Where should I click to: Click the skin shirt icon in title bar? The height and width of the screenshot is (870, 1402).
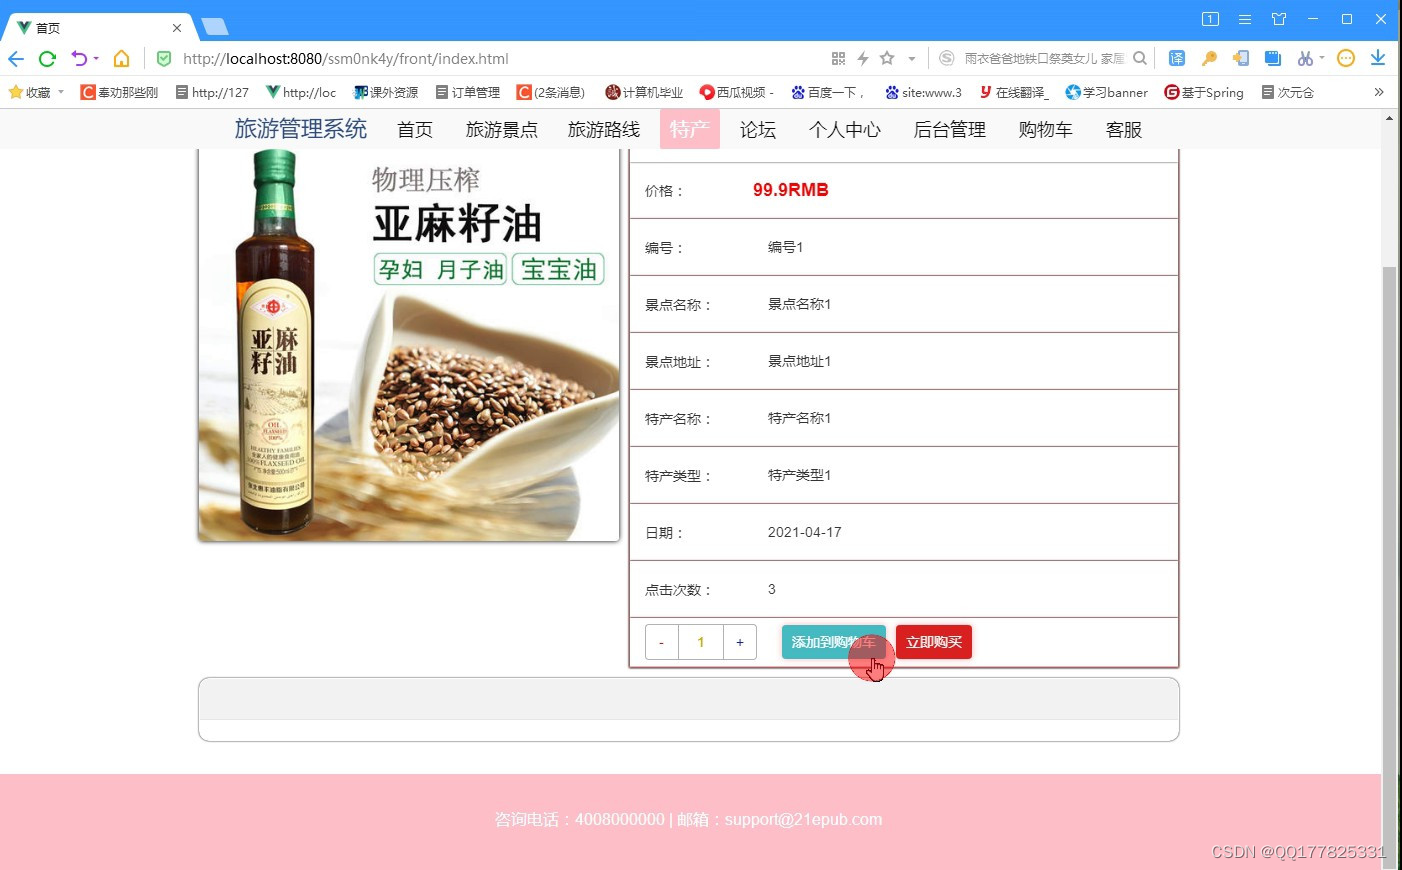[x=1279, y=19]
